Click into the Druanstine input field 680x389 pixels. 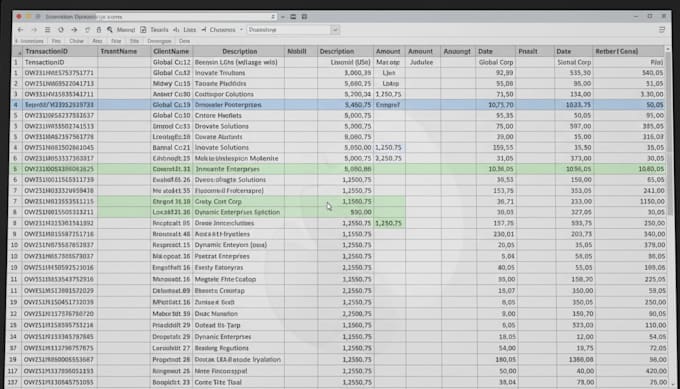tap(289, 30)
